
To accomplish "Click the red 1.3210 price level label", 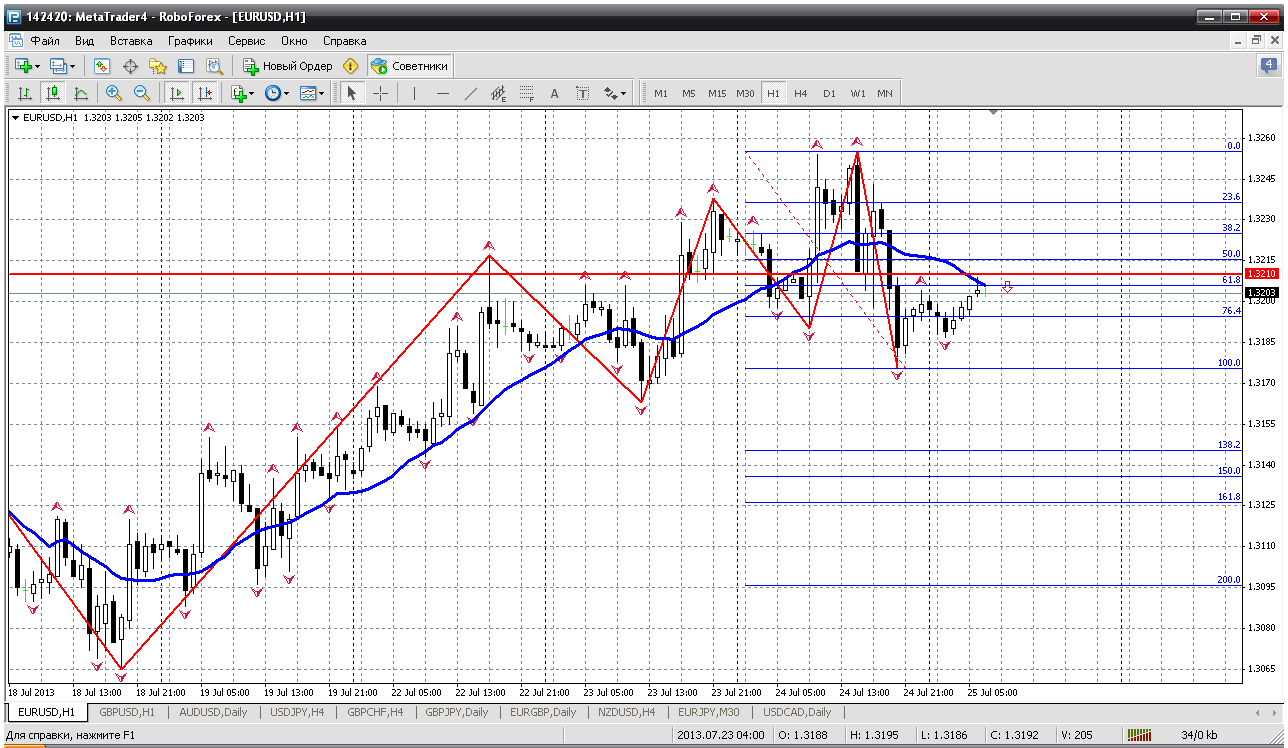I will 1260,273.
